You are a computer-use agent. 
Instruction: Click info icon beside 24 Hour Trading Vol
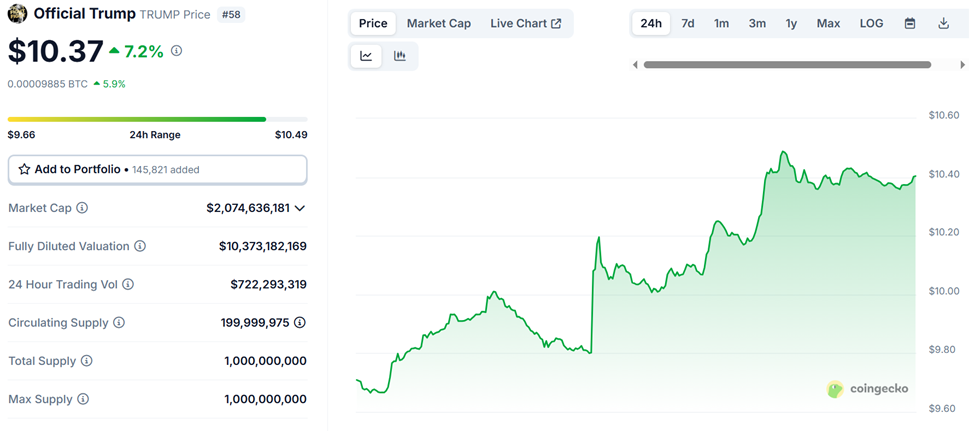128,284
